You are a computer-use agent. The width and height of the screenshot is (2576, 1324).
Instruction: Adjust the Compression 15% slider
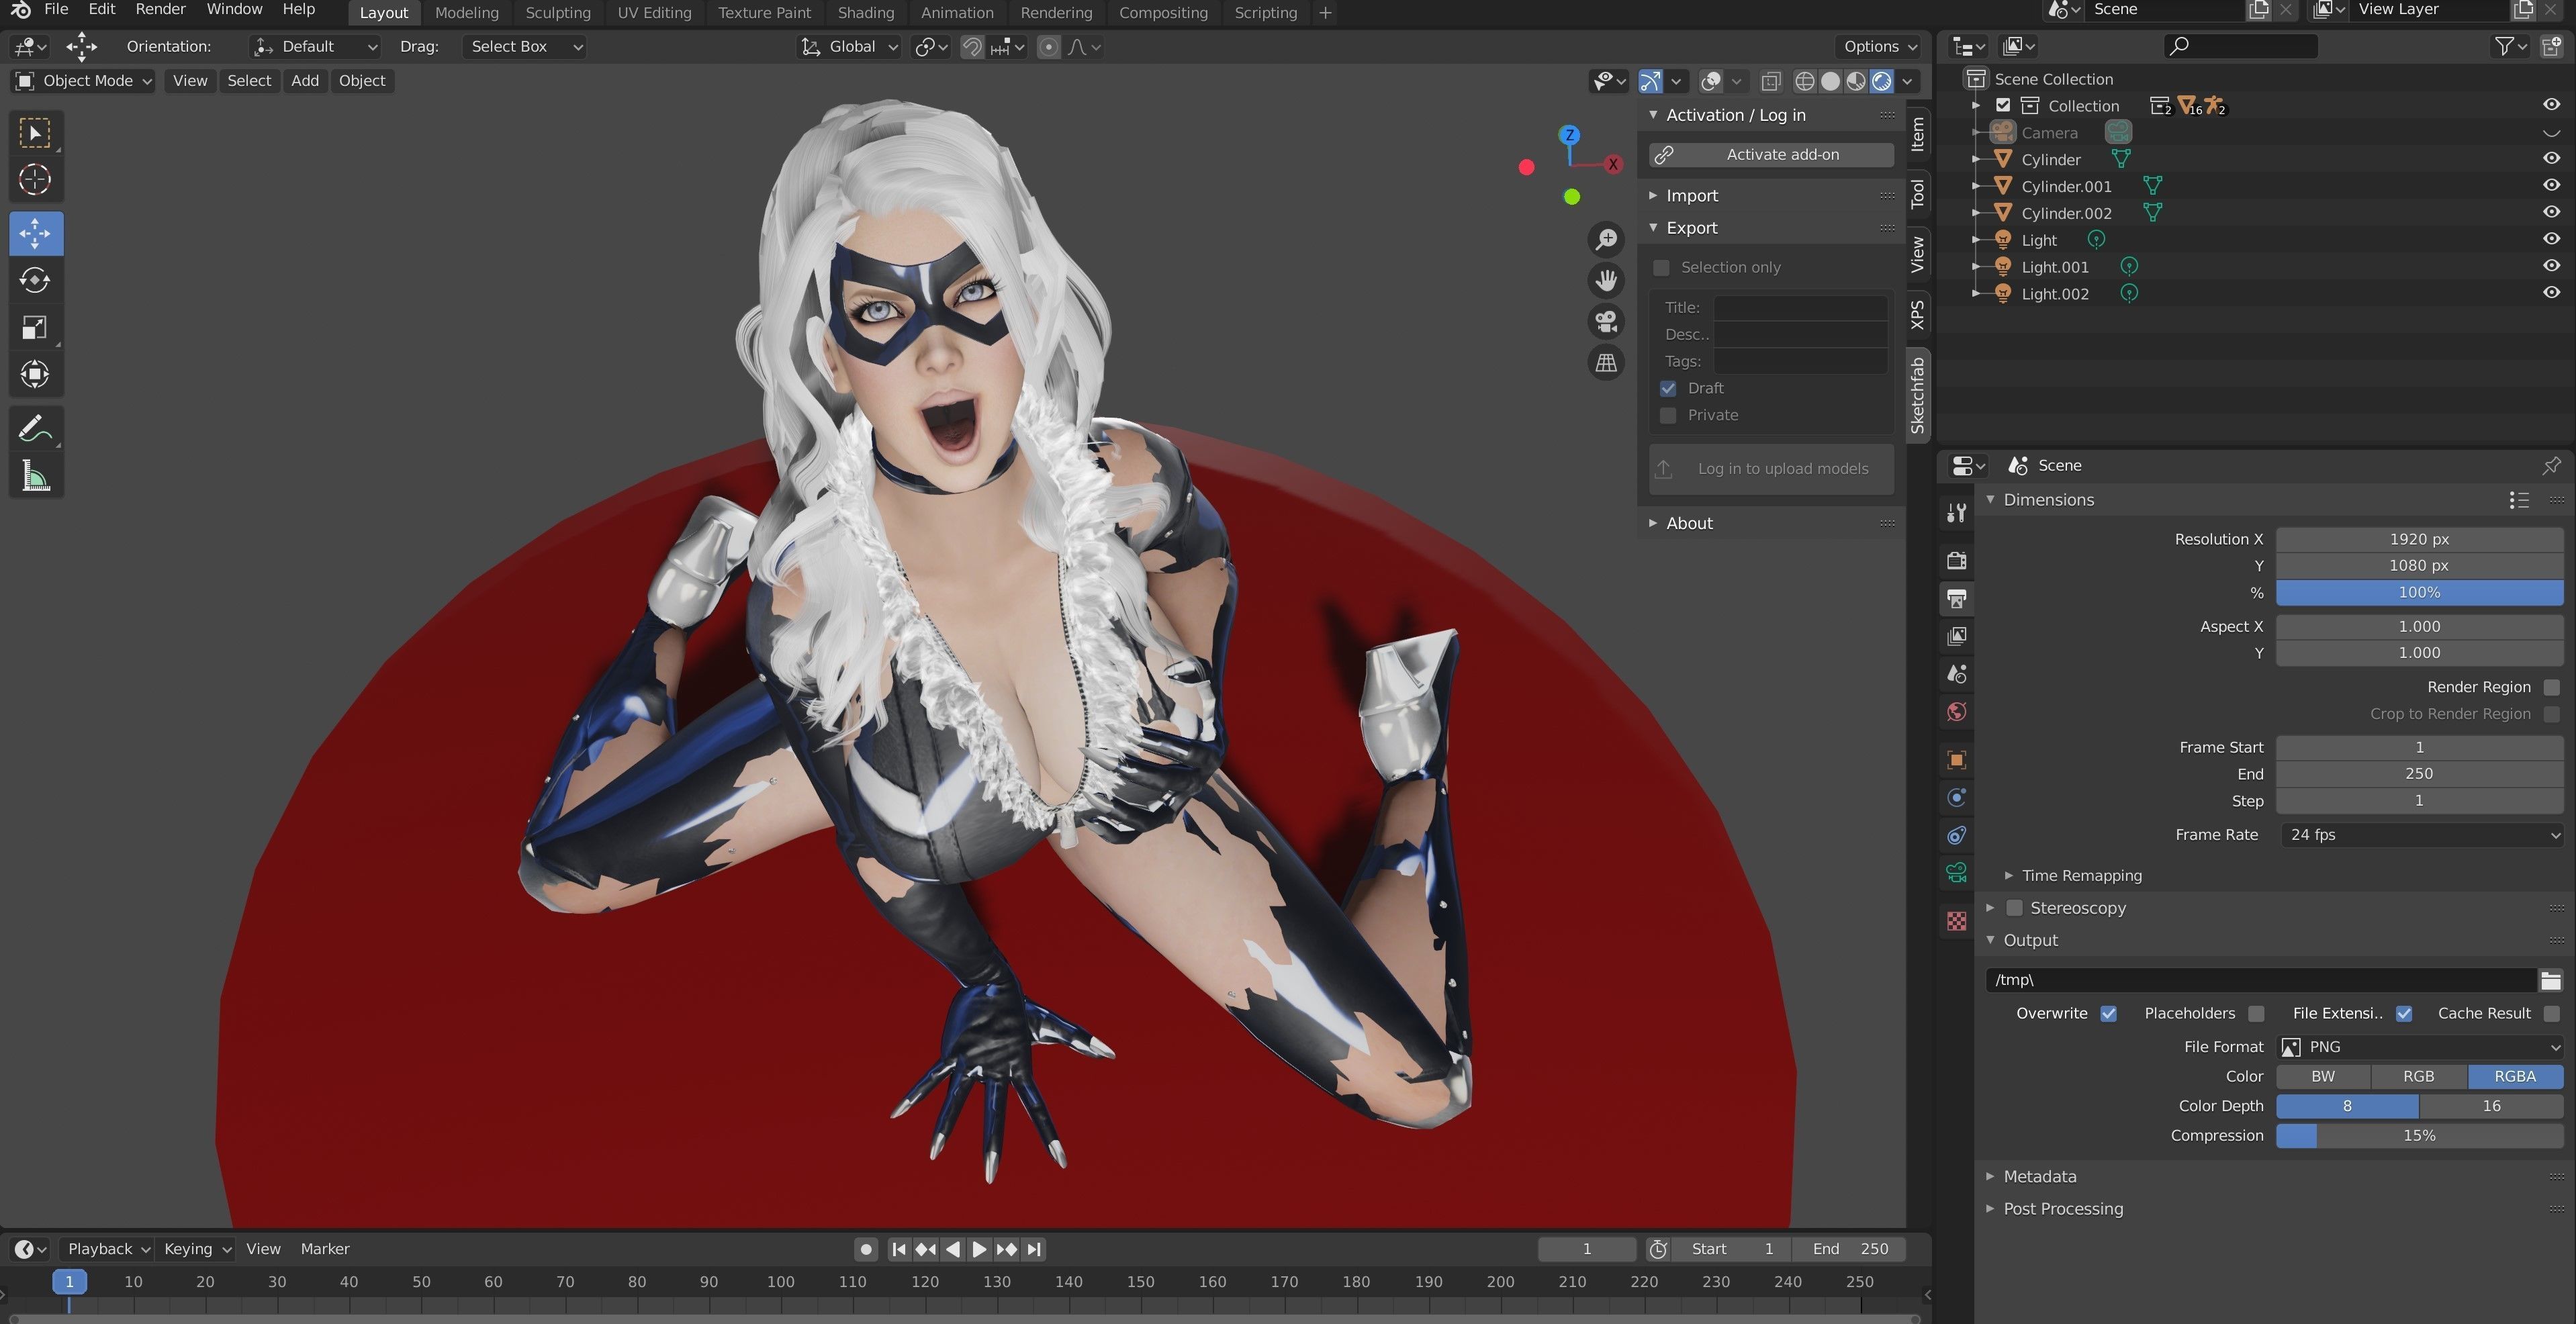[x=2420, y=1135]
